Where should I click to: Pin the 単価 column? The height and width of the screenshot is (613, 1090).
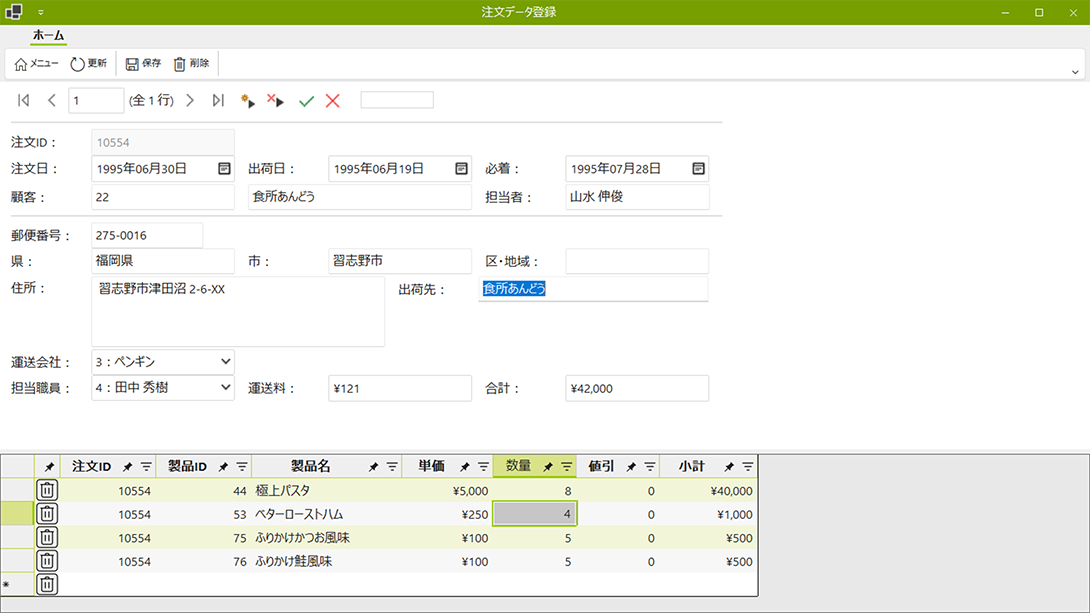coord(464,467)
